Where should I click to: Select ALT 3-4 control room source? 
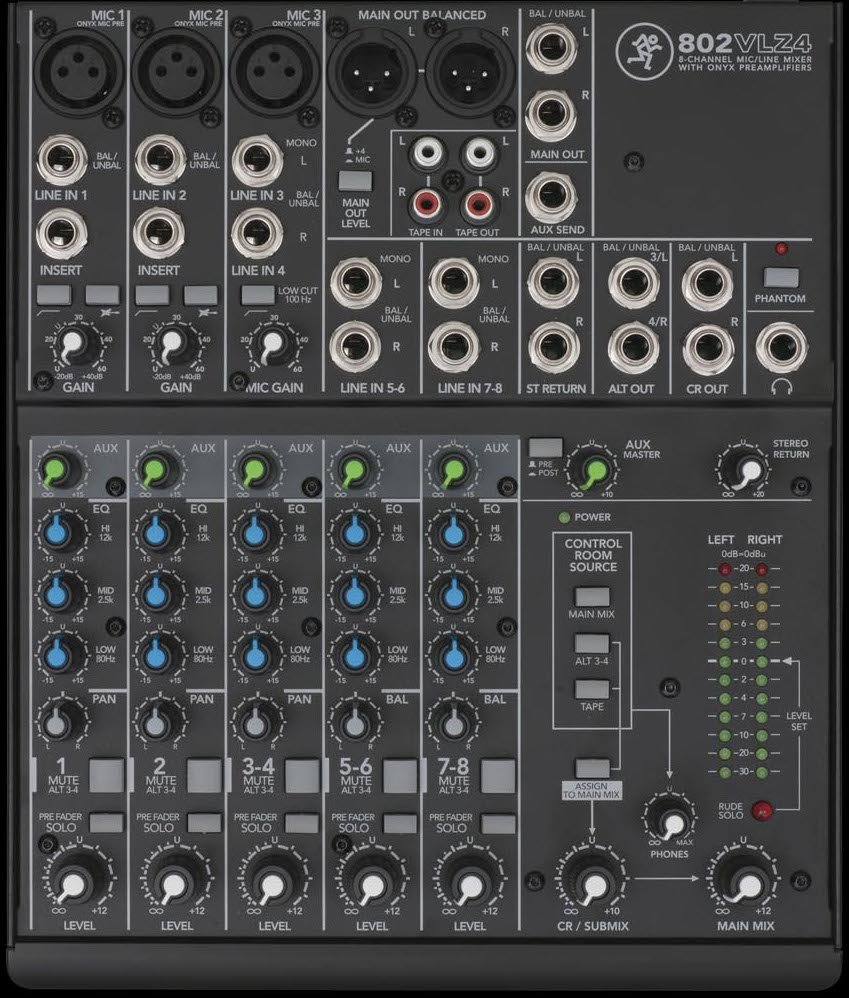[593, 643]
